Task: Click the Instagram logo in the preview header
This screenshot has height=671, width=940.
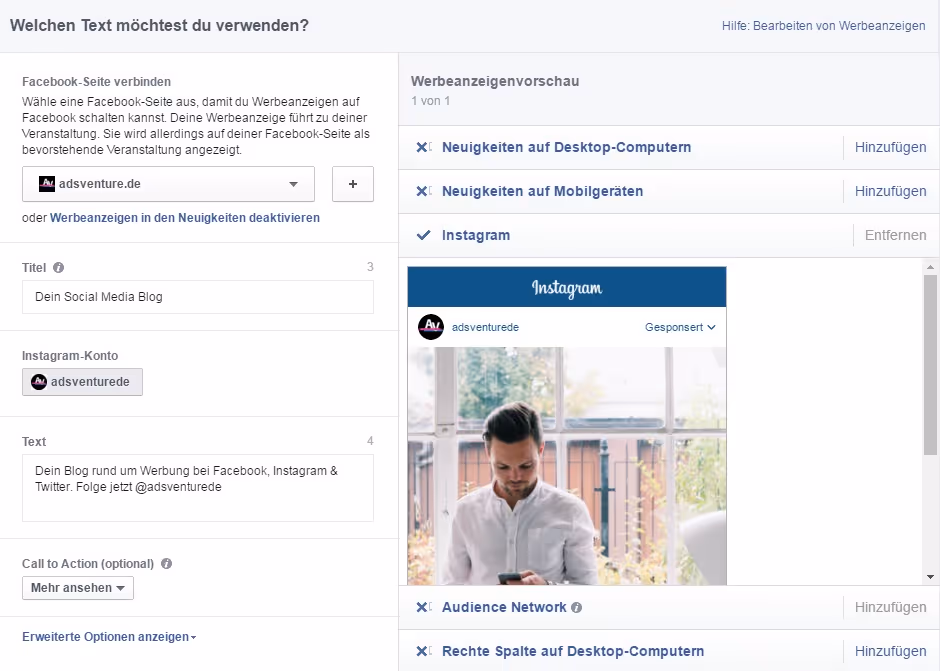Action: pos(567,288)
